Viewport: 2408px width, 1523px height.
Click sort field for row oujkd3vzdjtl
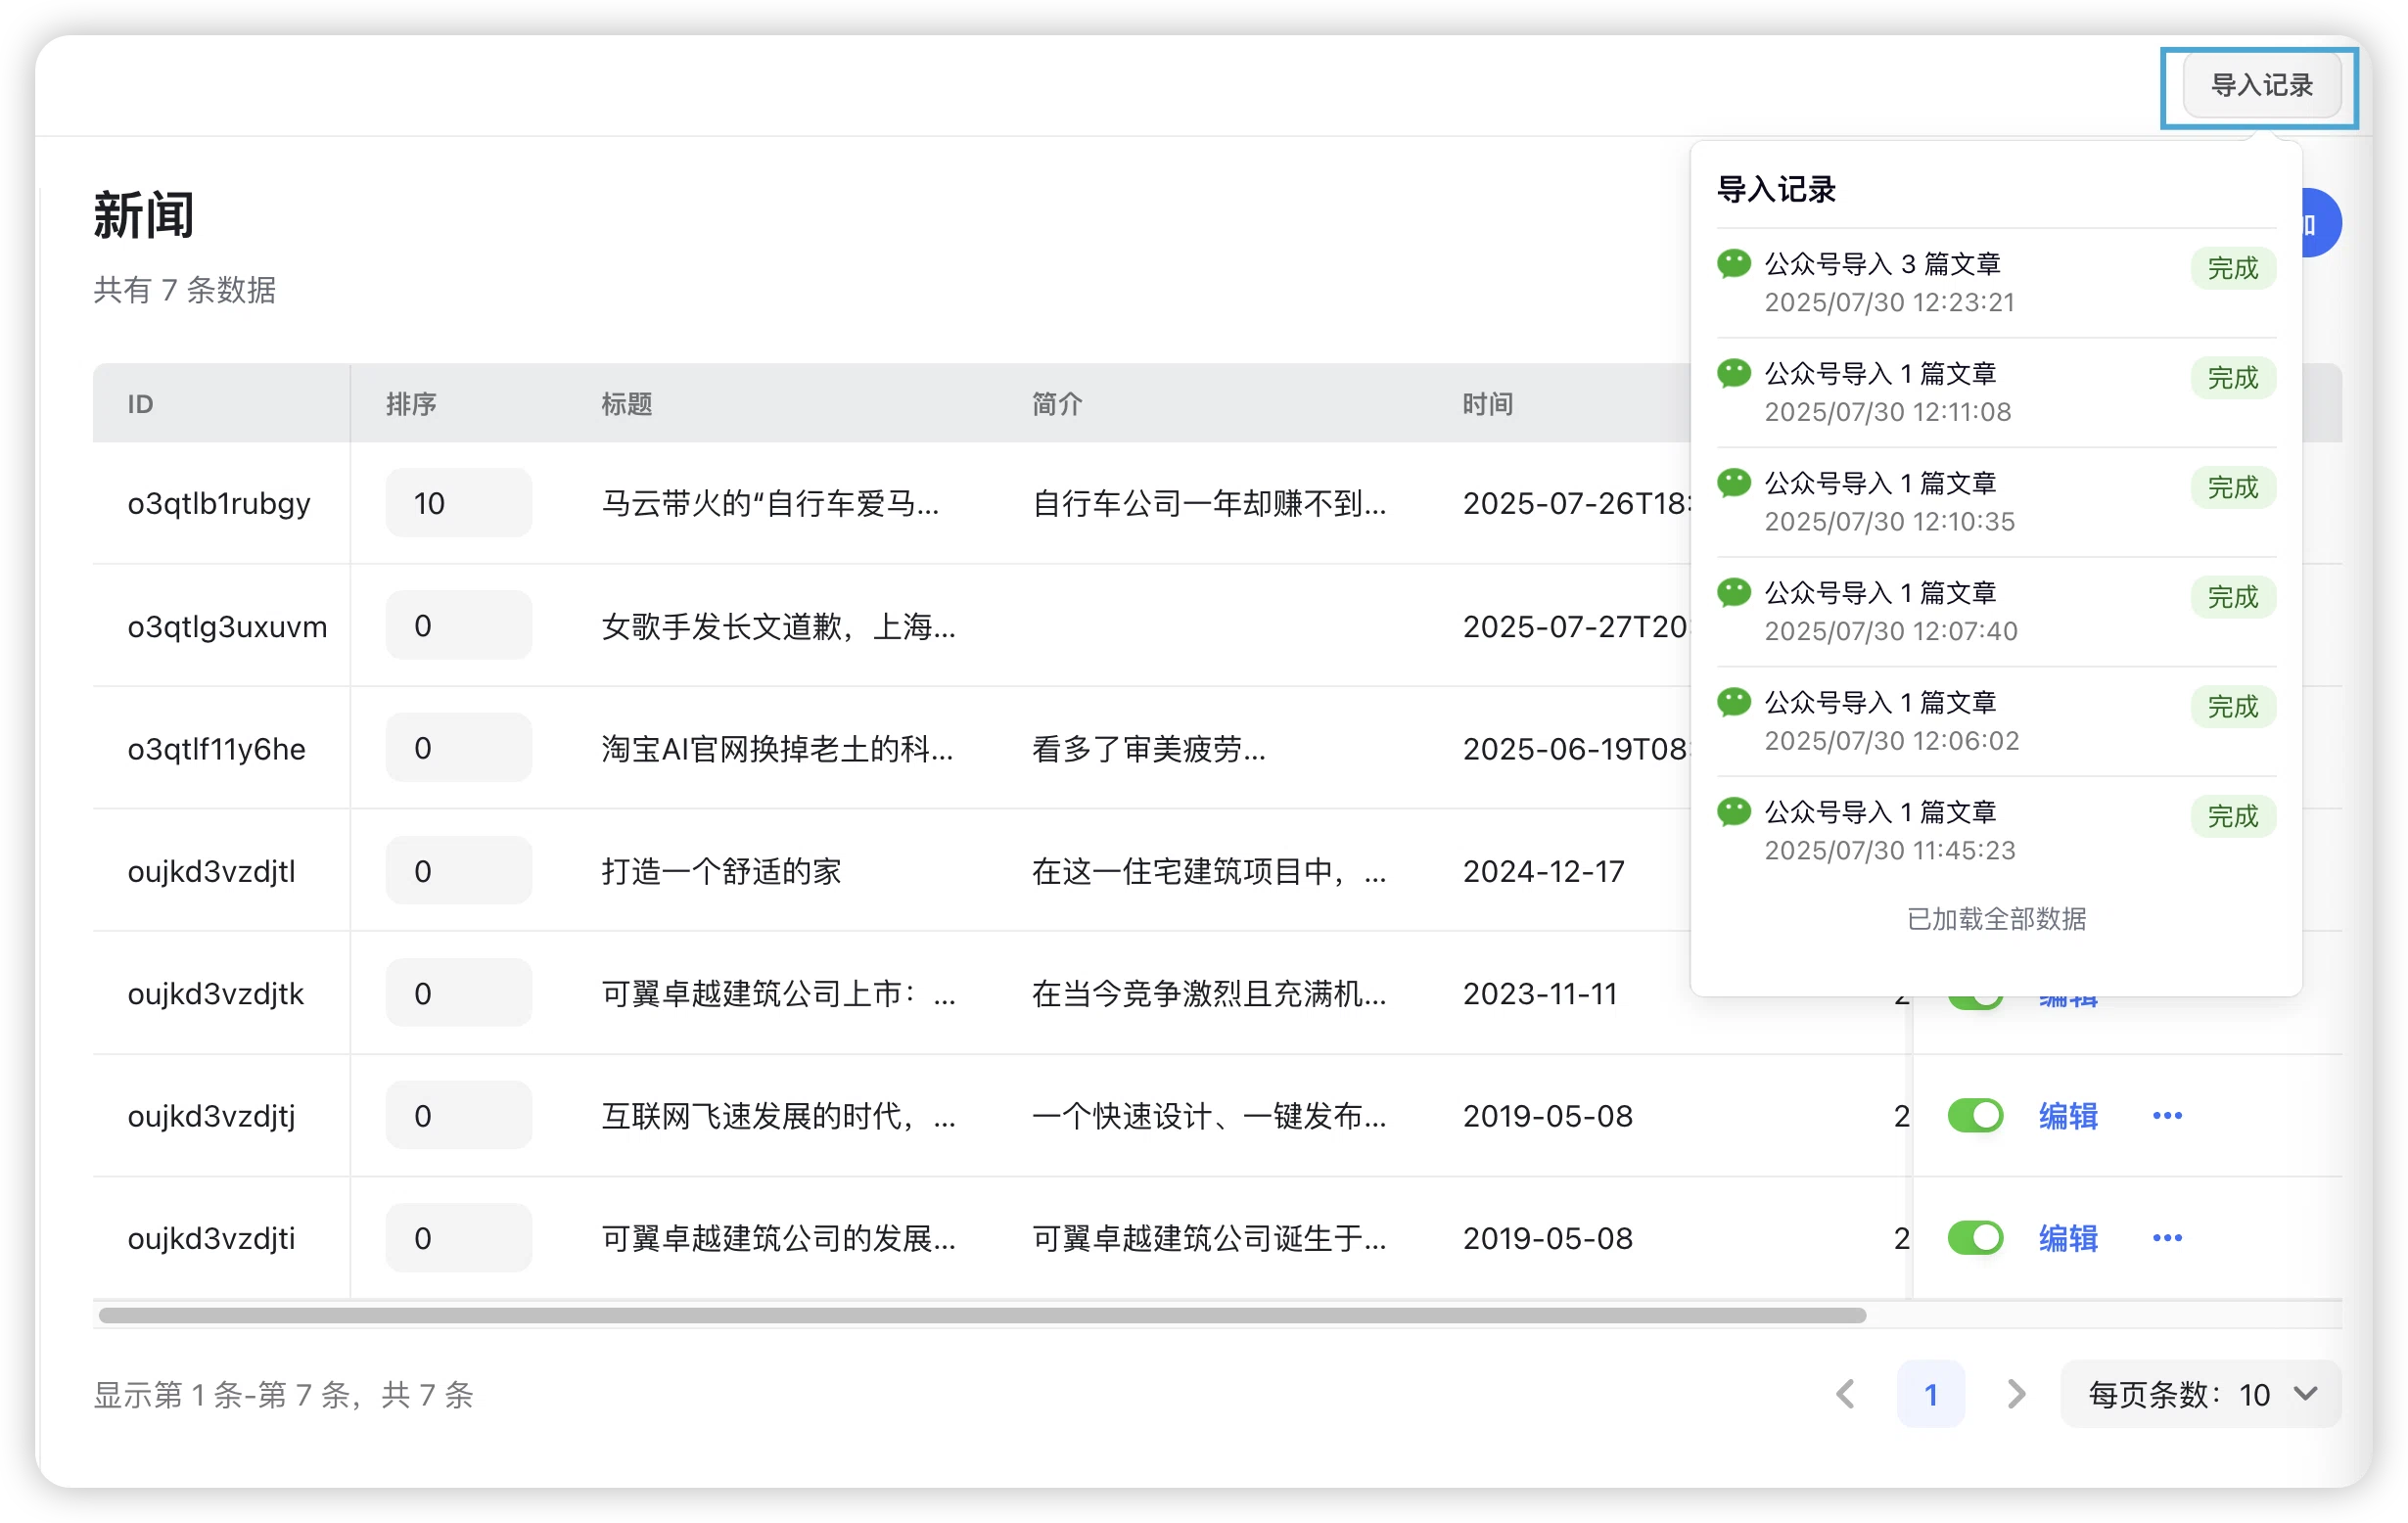[459, 871]
